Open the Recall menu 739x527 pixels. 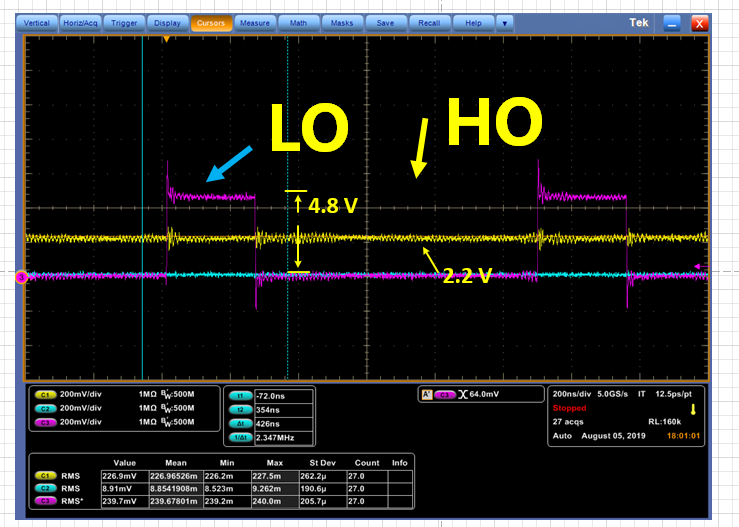pos(429,23)
